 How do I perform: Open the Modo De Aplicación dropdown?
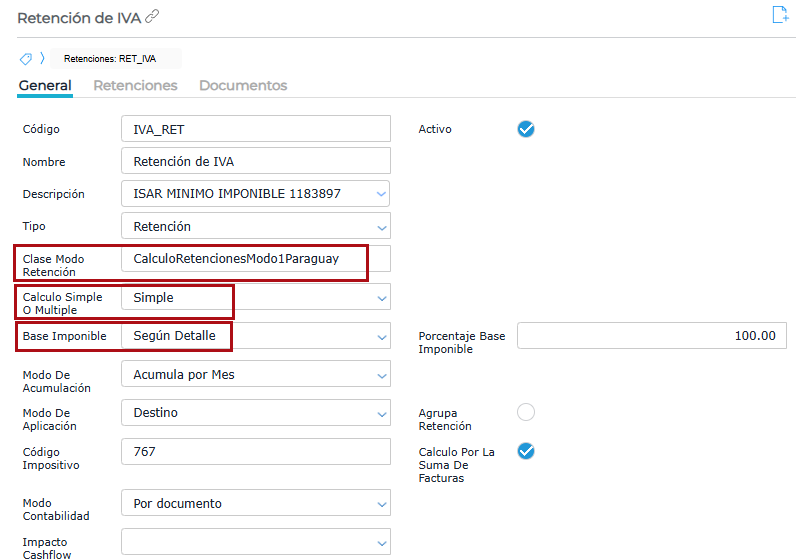380,413
